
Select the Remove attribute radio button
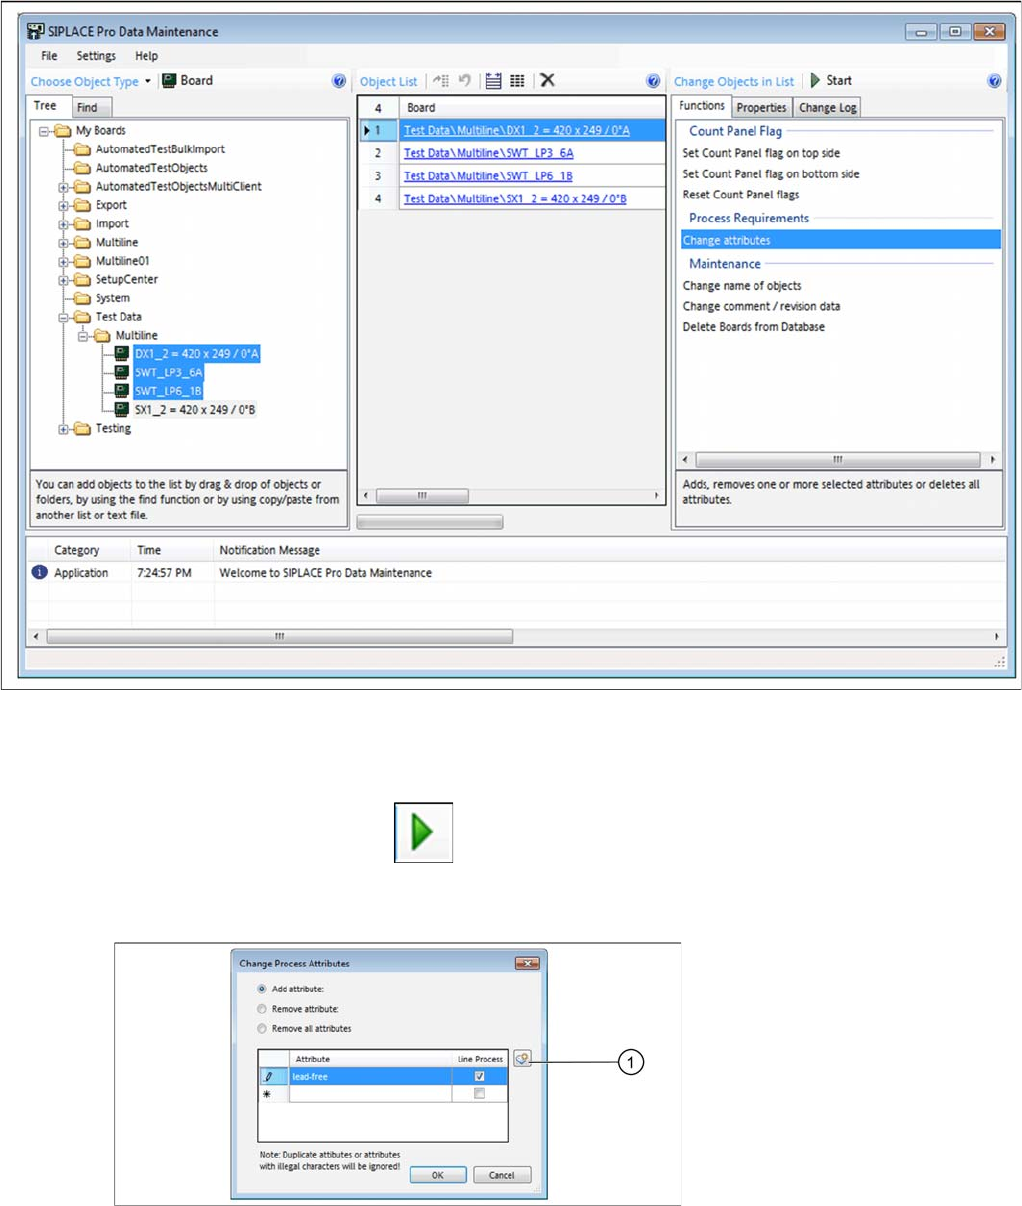coord(262,1009)
